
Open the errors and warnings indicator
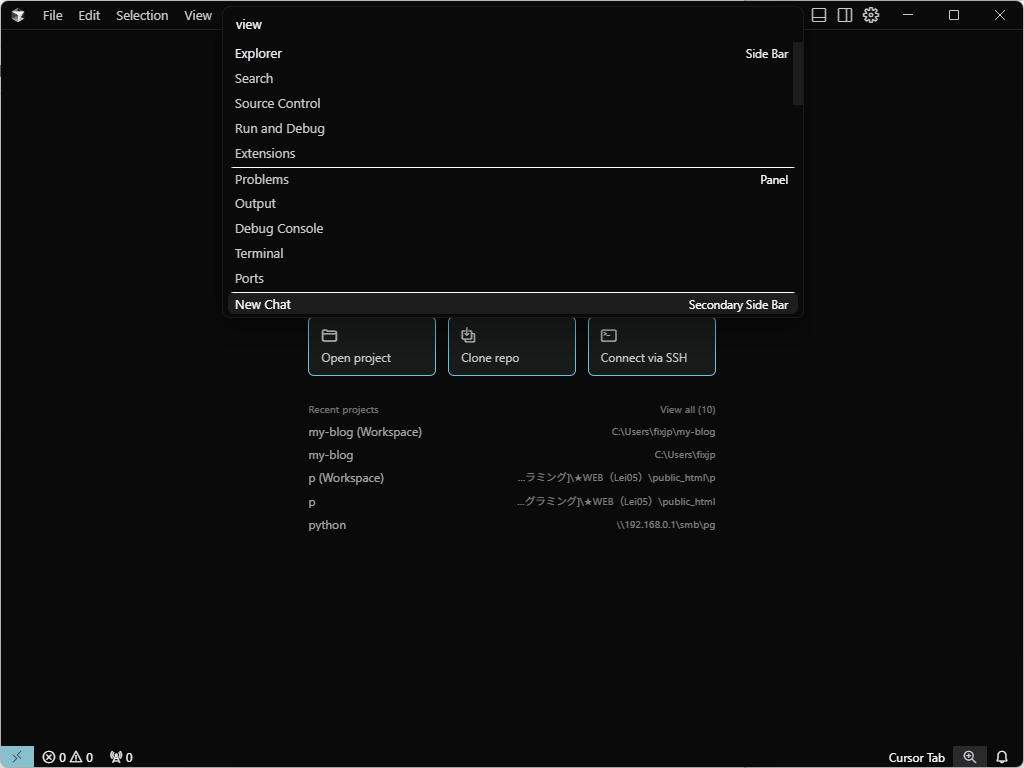(x=67, y=757)
